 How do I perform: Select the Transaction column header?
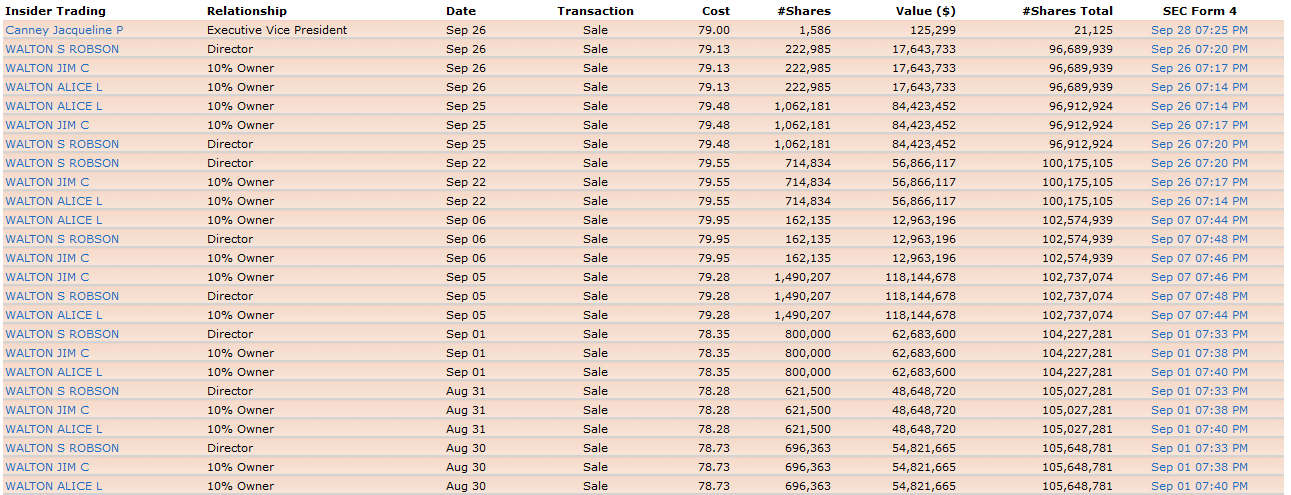point(595,11)
